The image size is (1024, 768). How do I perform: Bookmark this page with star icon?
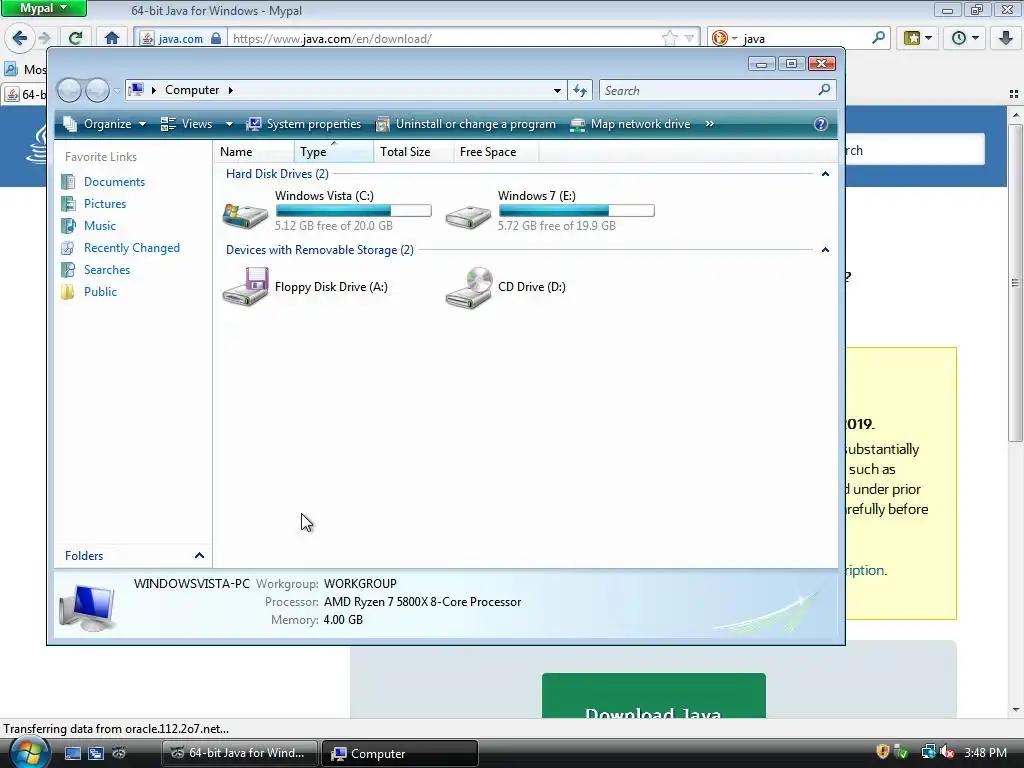(x=669, y=39)
